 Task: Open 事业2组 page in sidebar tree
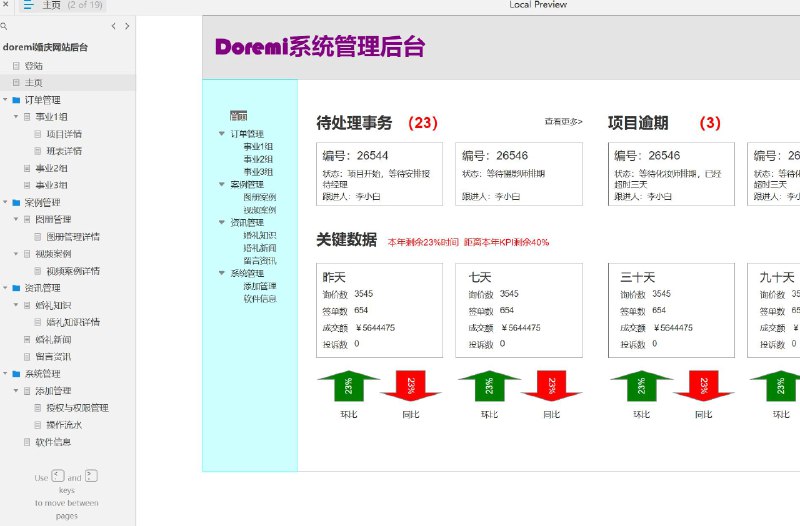coord(51,168)
